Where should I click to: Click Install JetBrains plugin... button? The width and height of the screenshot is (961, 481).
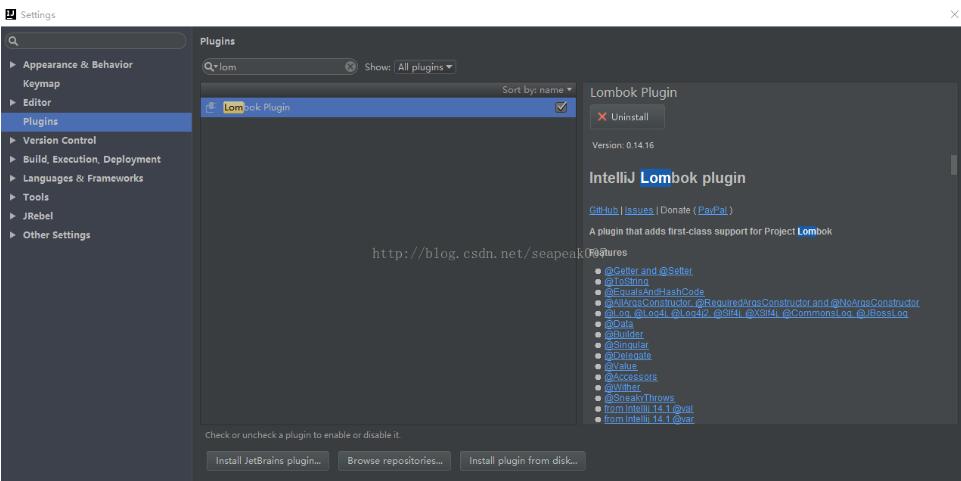point(268,461)
